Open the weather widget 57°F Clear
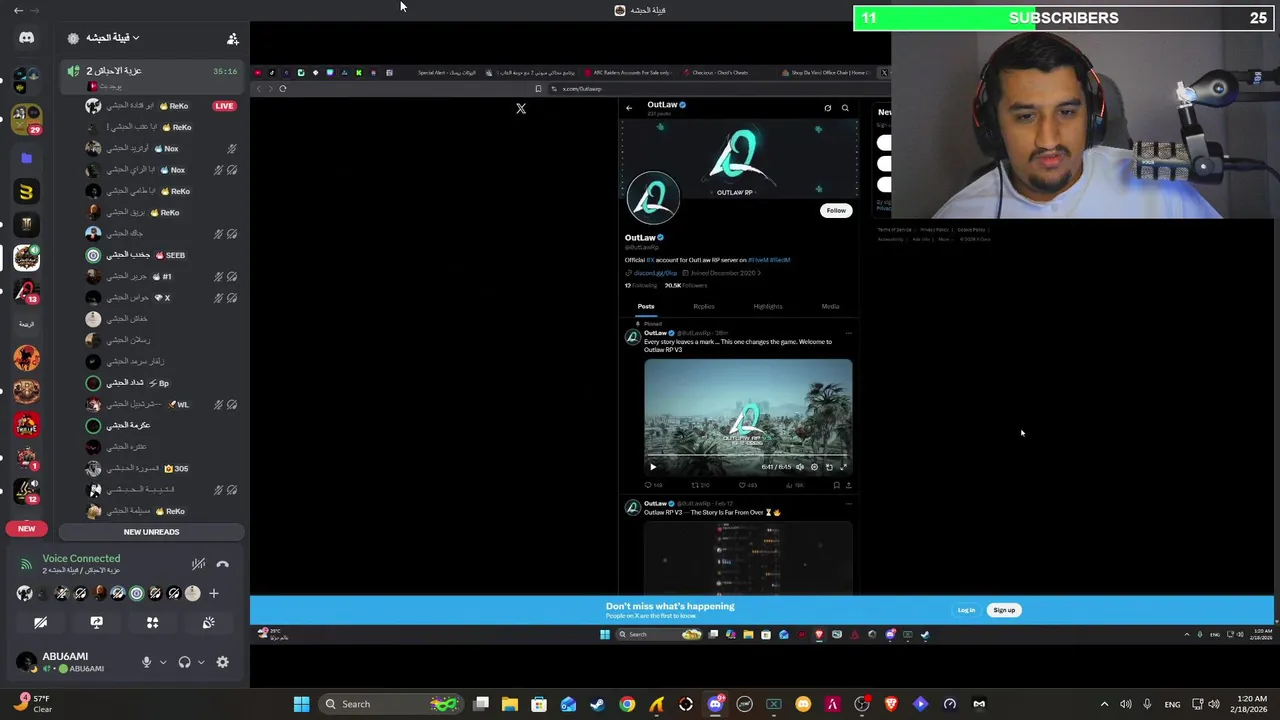Viewport: 1280px width, 720px height. (x=30, y=704)
